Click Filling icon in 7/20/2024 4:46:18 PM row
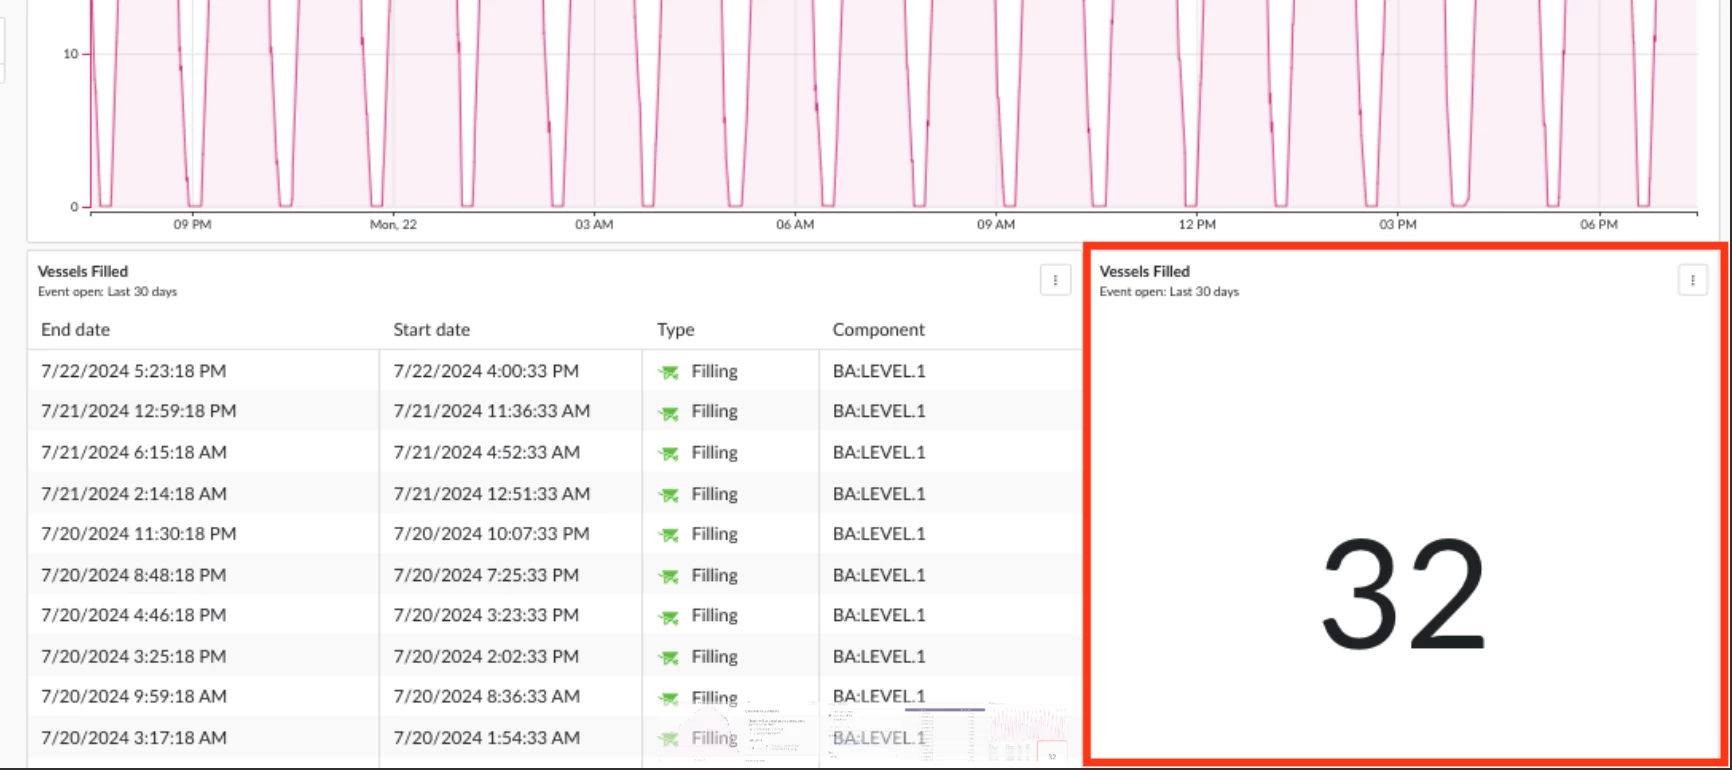The width and height of the screenshot is (1732, 770). [668, 617]
